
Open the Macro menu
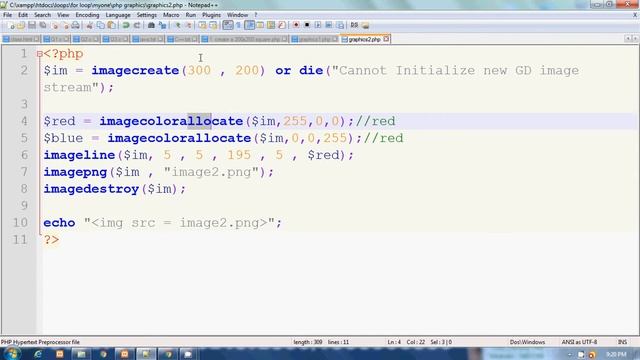click(x=171, y=15)
